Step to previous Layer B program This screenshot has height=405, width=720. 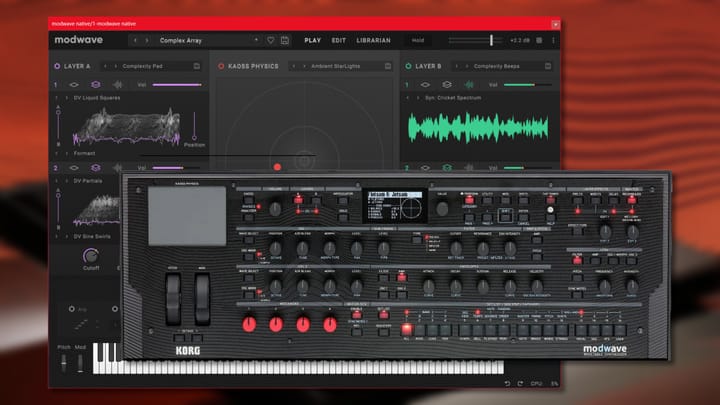point(456,66)
